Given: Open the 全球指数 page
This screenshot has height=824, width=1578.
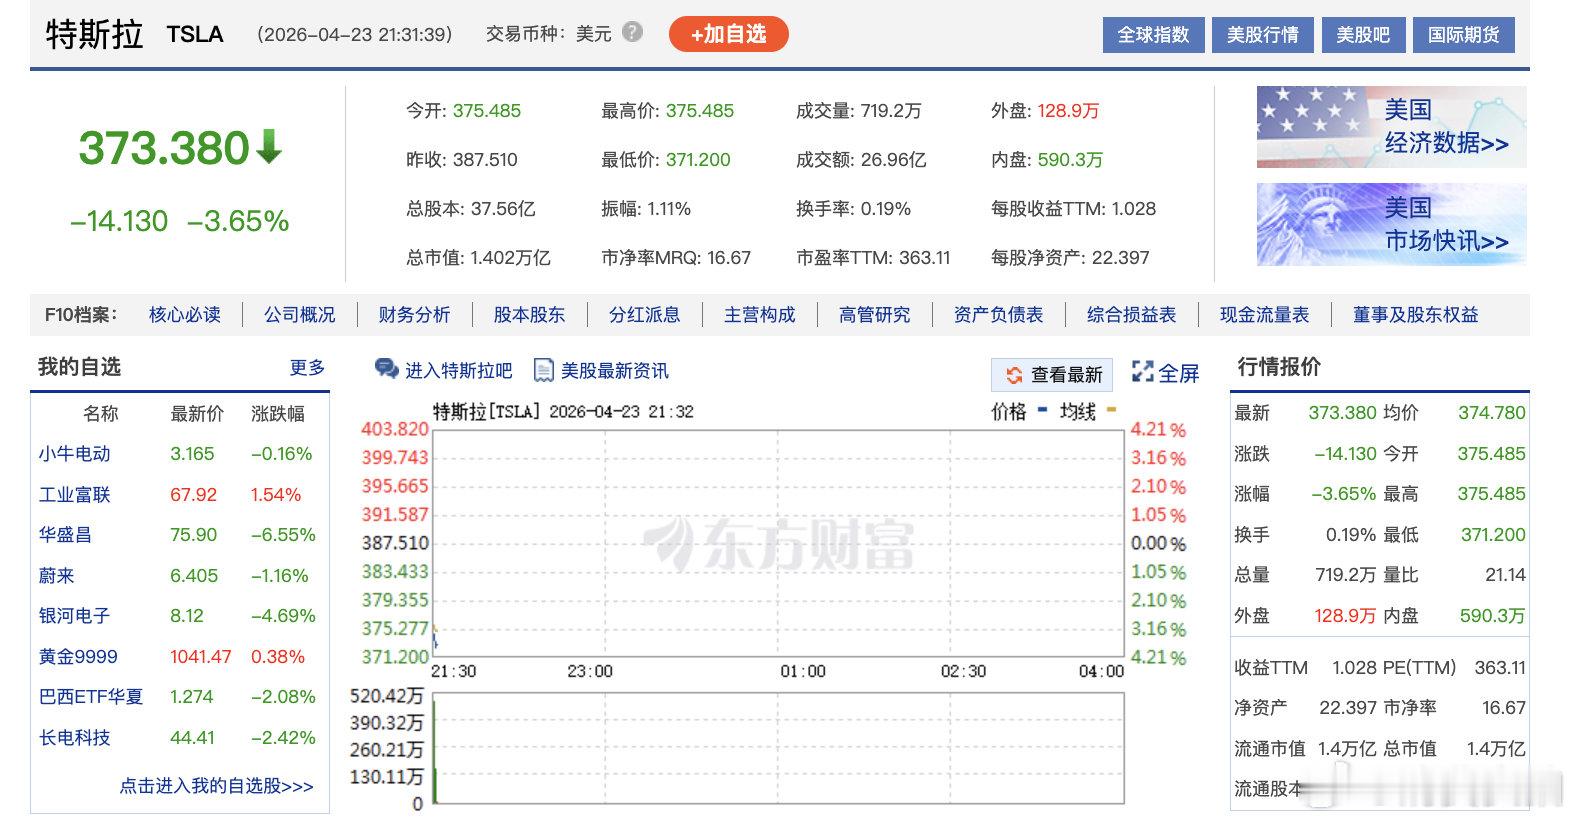Looking at the screenshot, I should (1153, 35).
